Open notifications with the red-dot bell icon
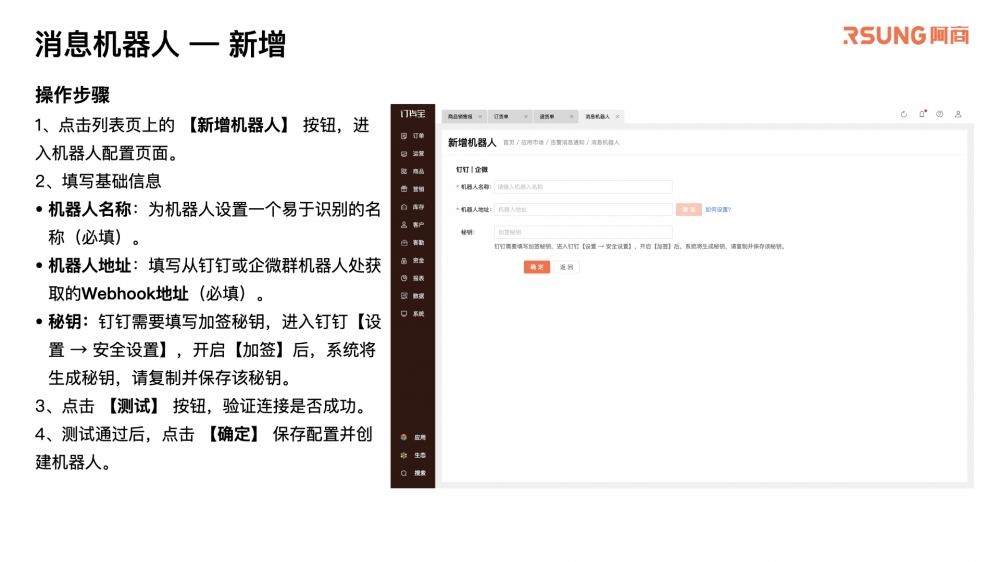Screen dimensions: 1000x562 pyautogui.click(x=922, y=114)
